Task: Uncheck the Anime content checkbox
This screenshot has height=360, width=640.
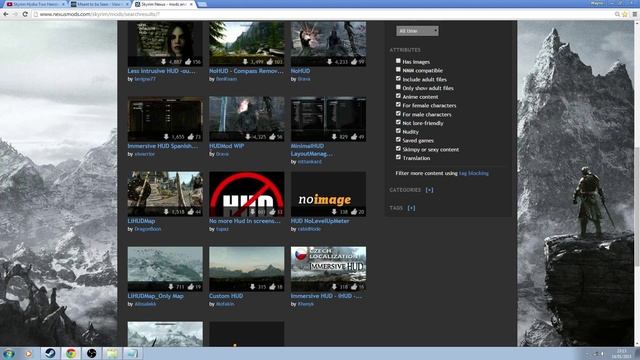Action: coord(398,96)
